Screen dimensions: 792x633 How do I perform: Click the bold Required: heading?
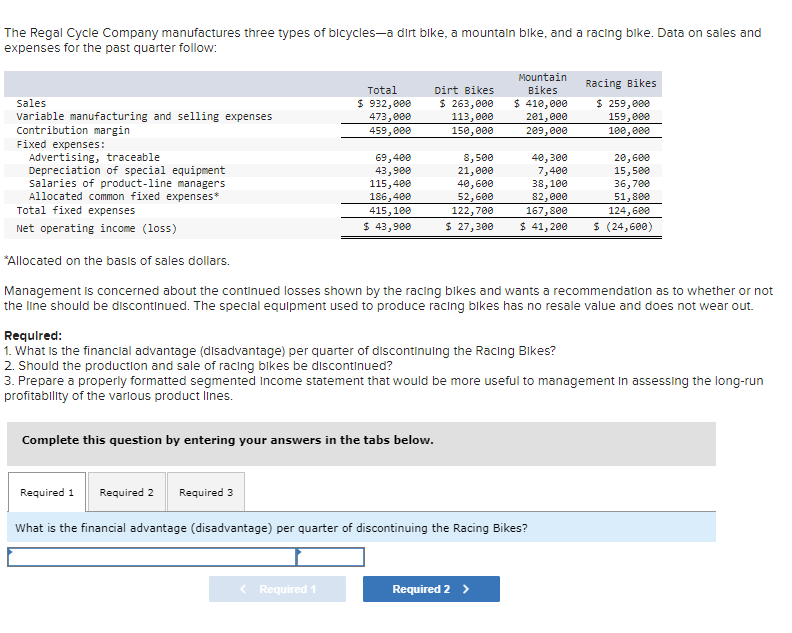pyautogui.click(x=33, y=335)
